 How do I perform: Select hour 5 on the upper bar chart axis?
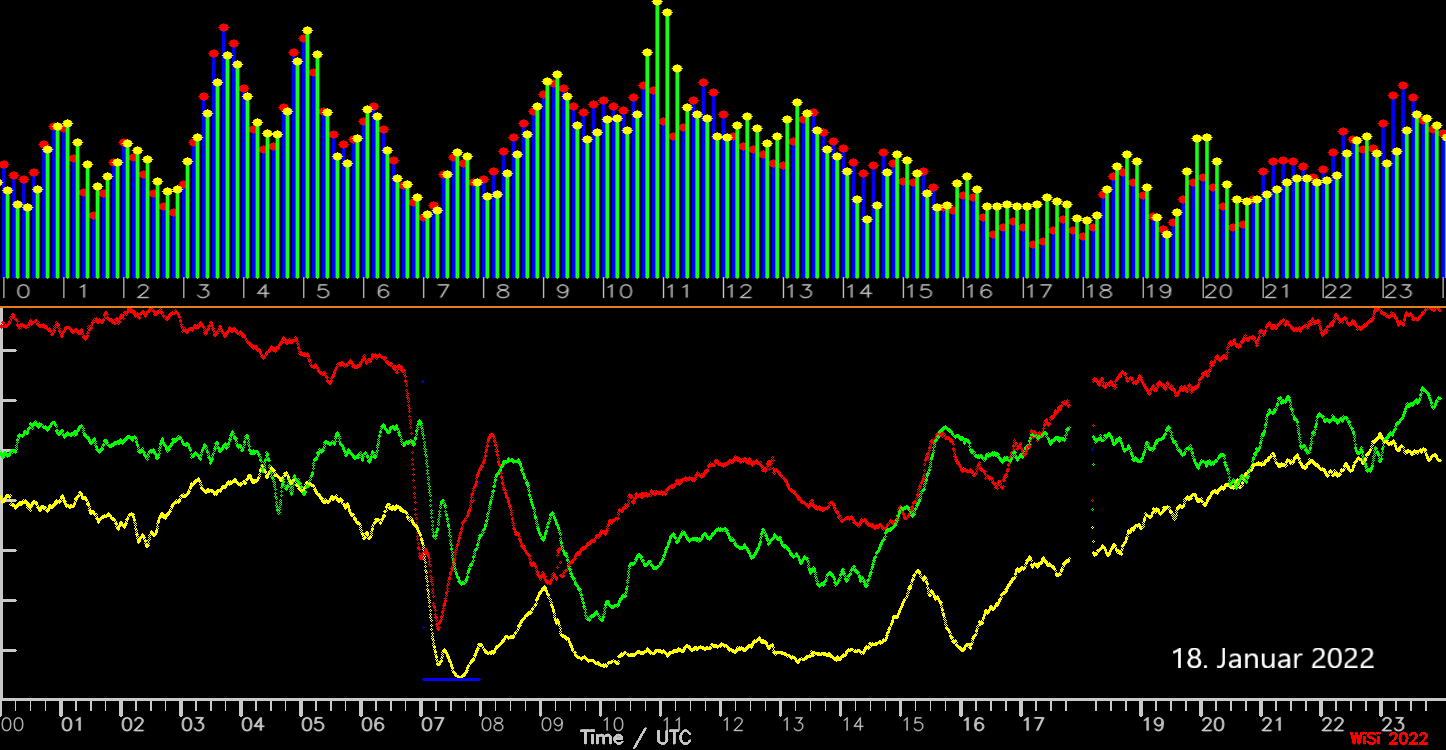tap(323, 292)
